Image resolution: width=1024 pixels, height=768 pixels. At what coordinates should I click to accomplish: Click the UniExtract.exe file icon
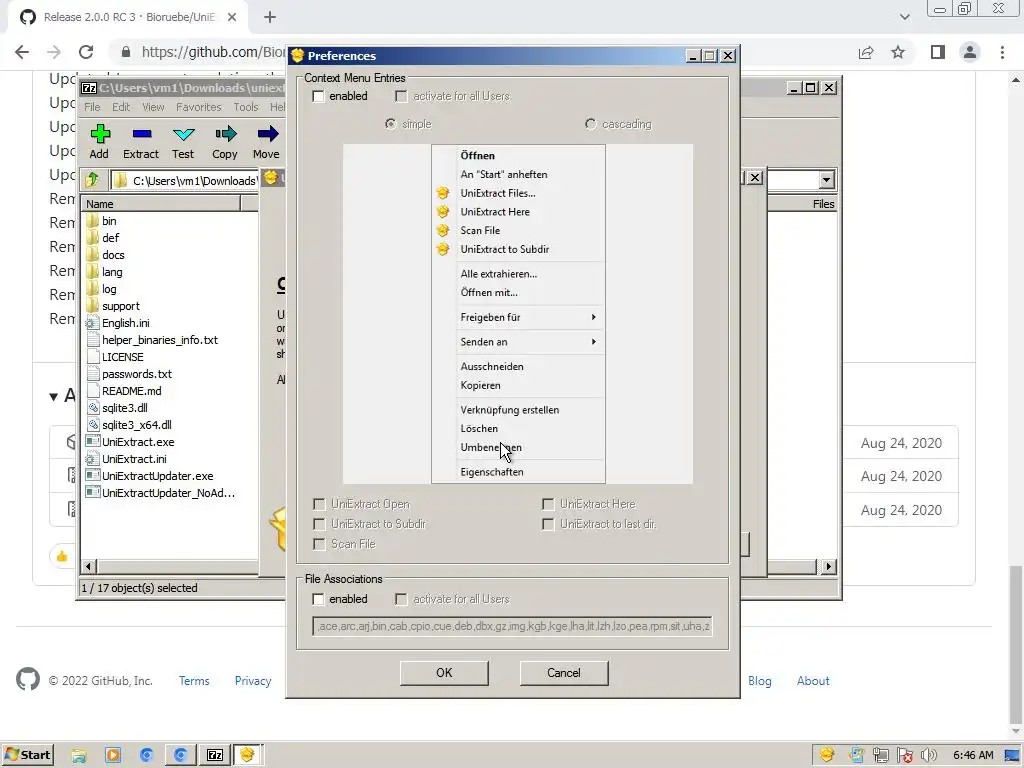(93, 441)
